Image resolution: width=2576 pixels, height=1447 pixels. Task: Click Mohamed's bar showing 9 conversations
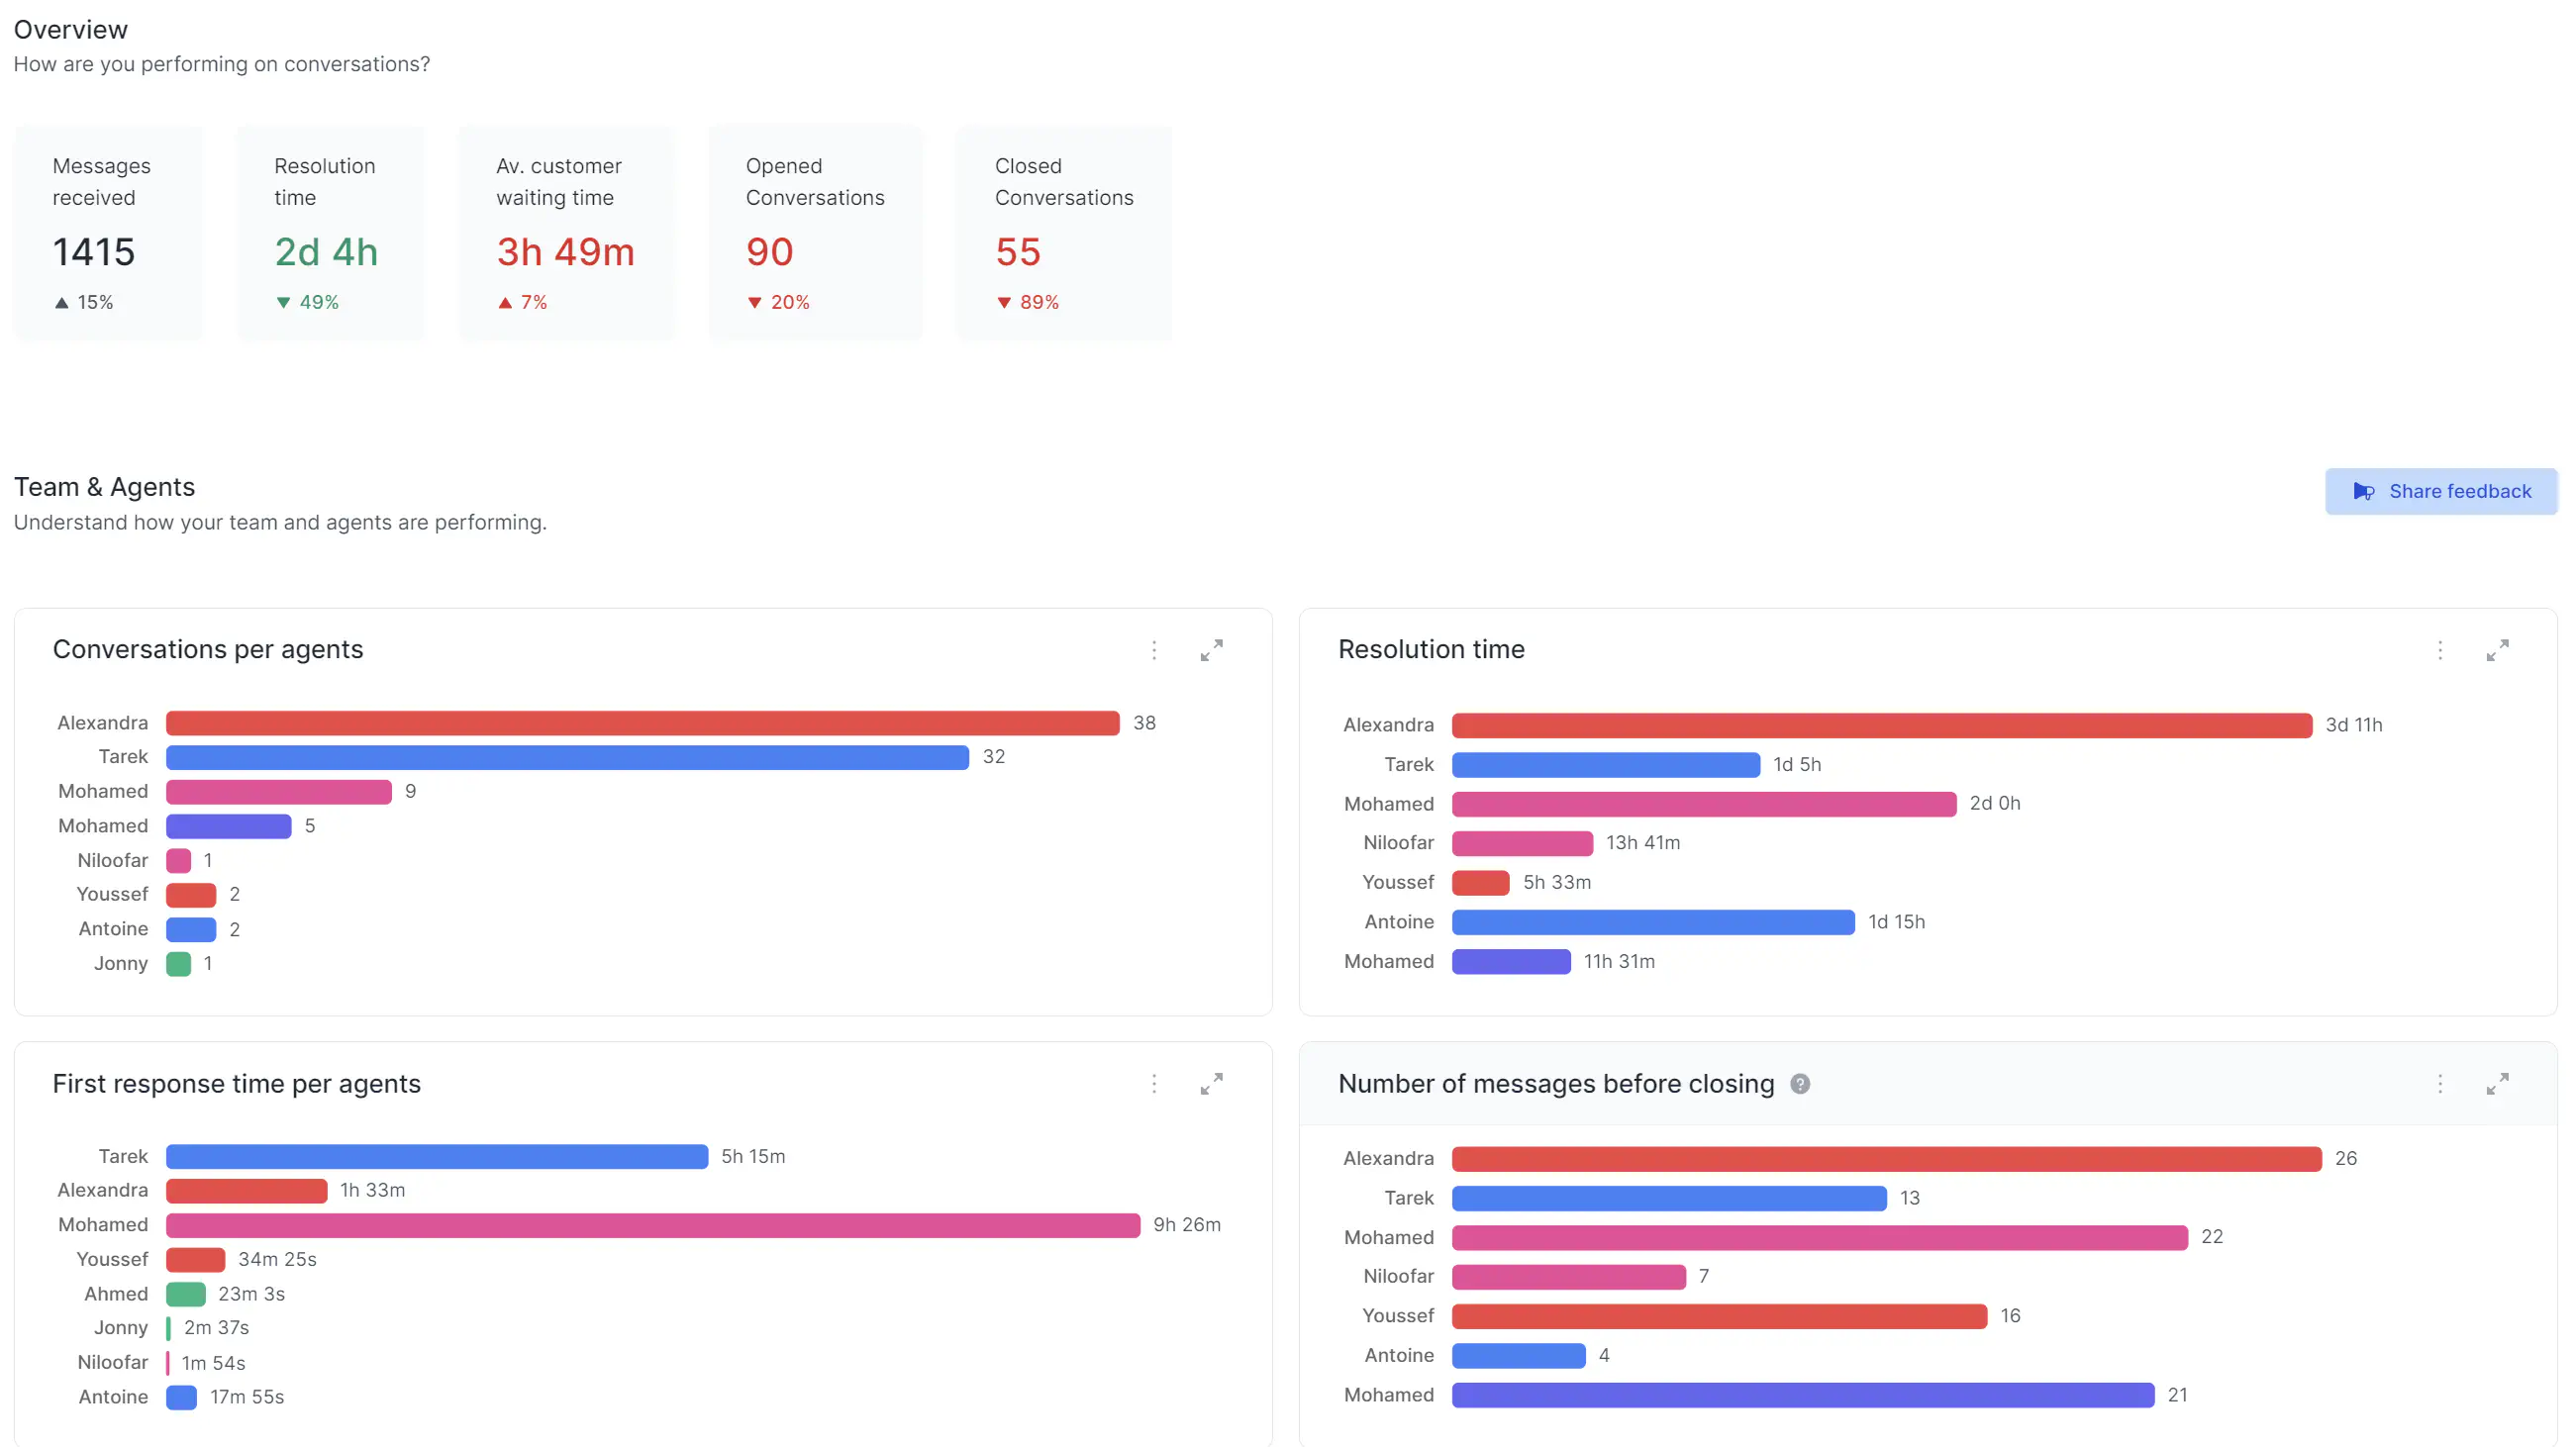(279, 792)
